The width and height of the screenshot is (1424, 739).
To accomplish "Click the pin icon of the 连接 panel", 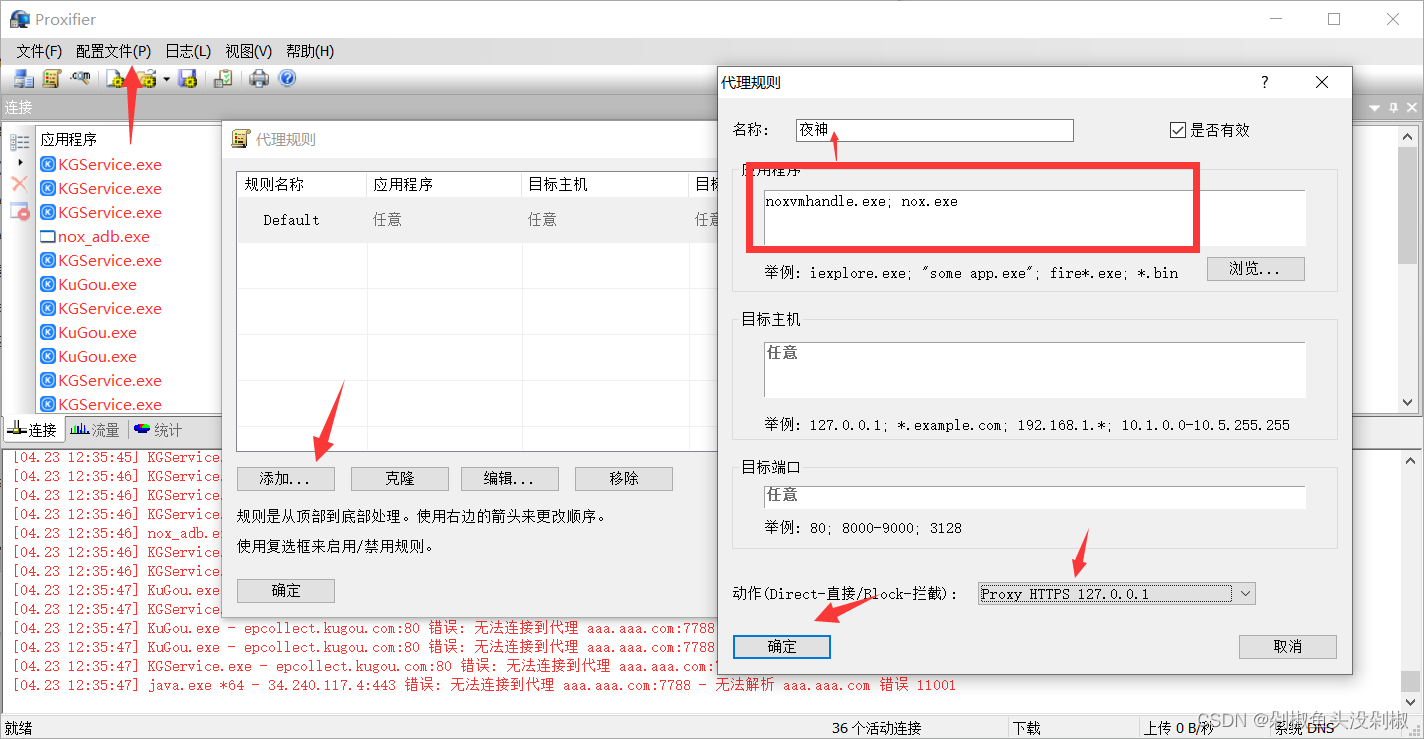I will click(x=1392, y=107).
